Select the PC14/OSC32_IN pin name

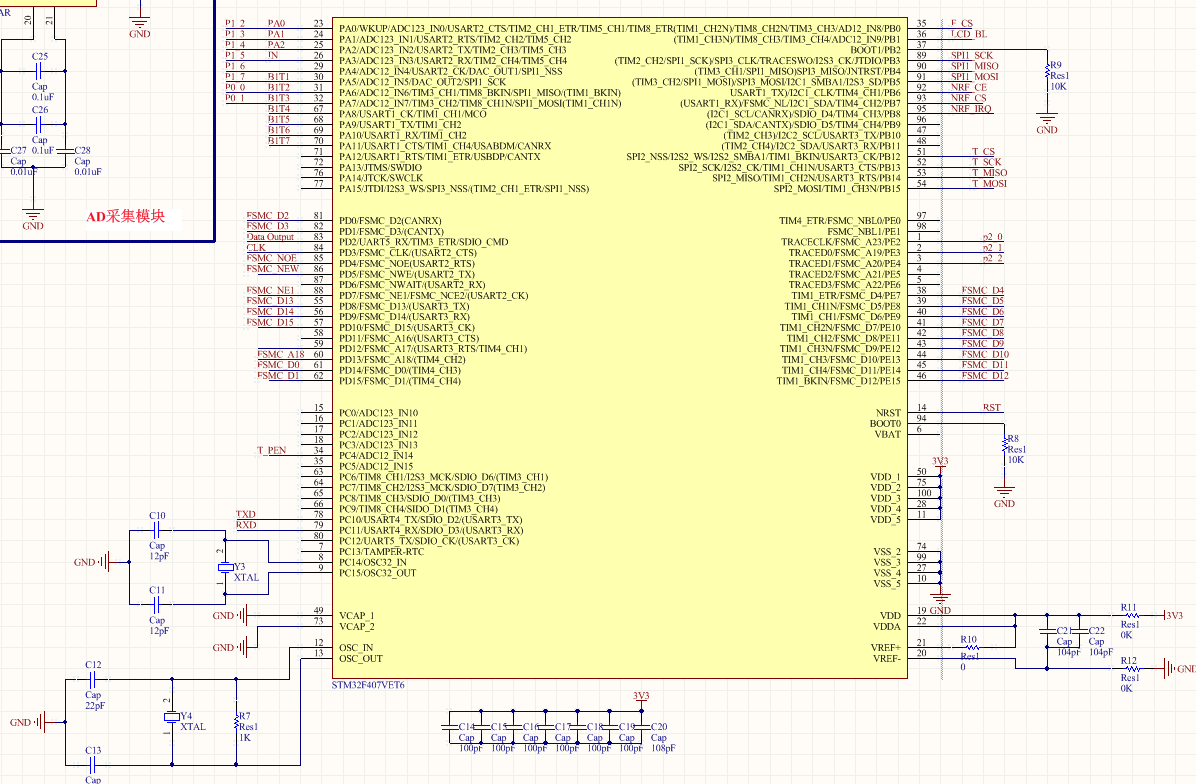[372, 563]
